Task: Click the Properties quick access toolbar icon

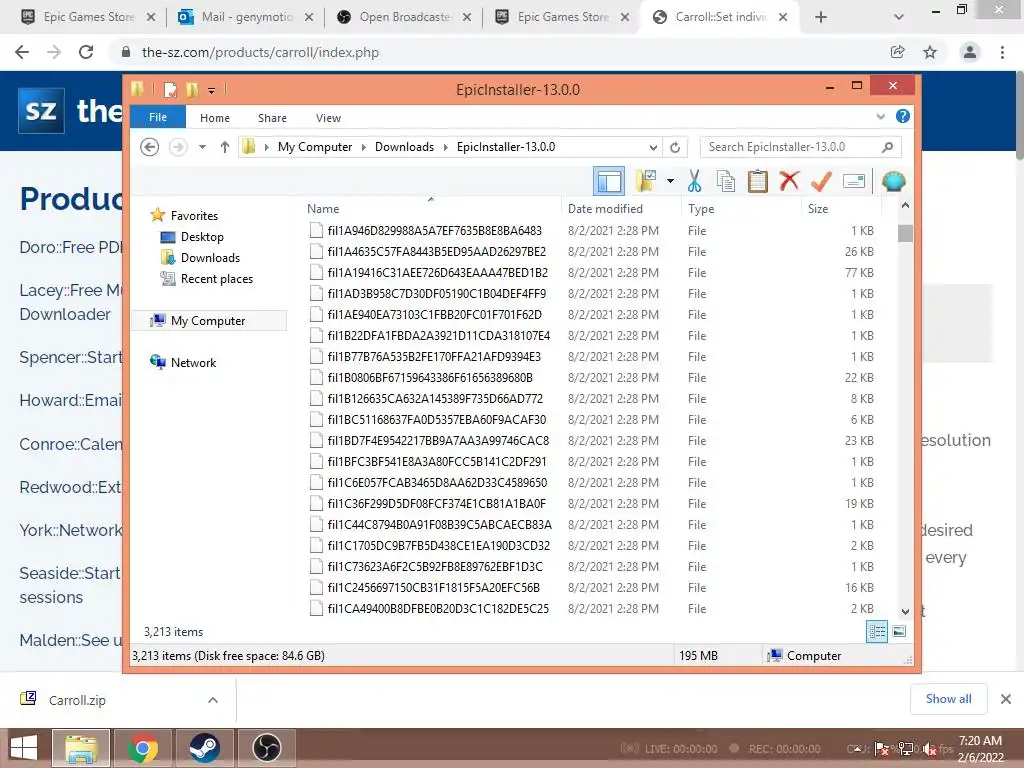Action: [170, 89]
